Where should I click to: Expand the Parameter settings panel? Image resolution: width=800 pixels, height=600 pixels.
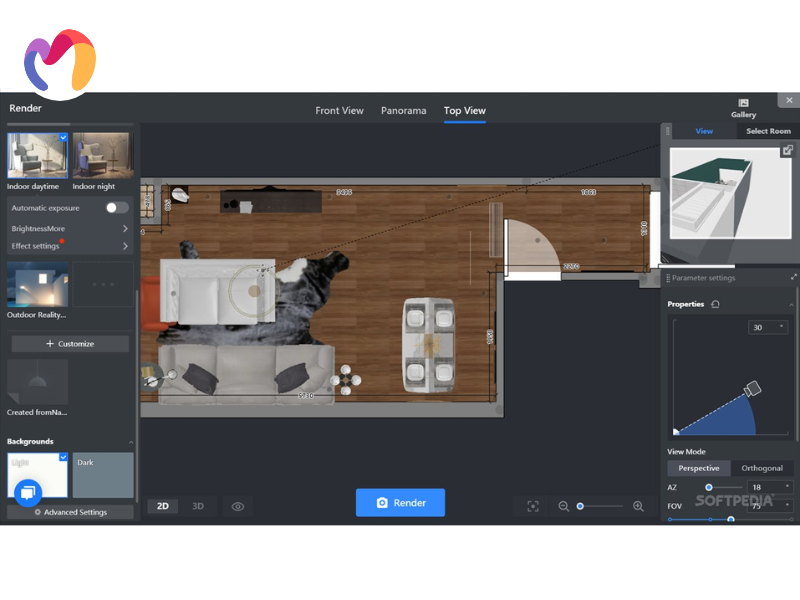tap(793, 277)
